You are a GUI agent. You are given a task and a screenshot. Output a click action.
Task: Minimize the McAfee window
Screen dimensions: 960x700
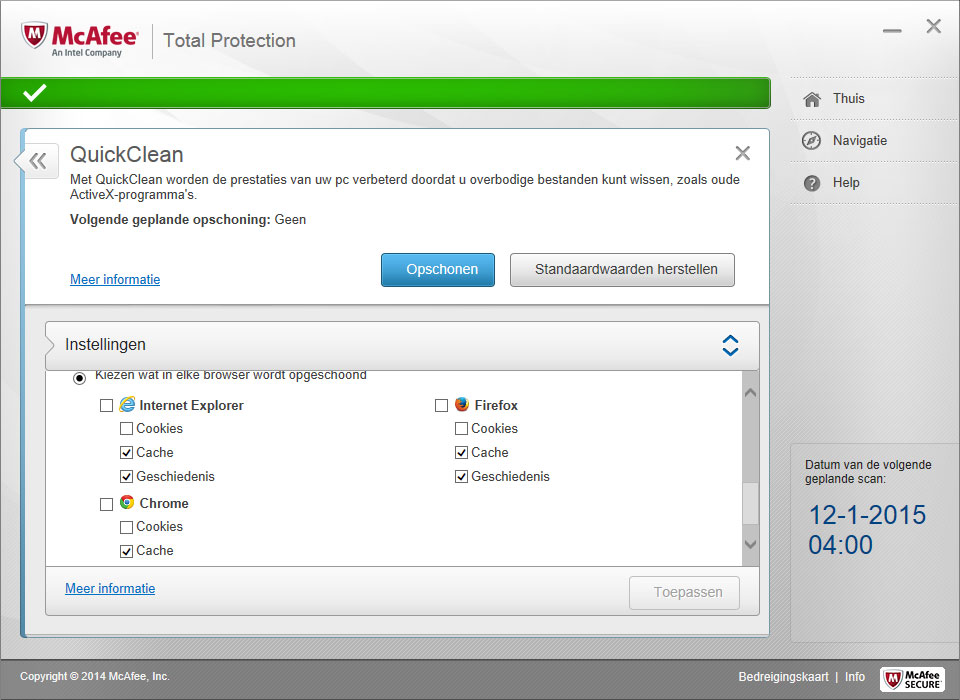892,30
